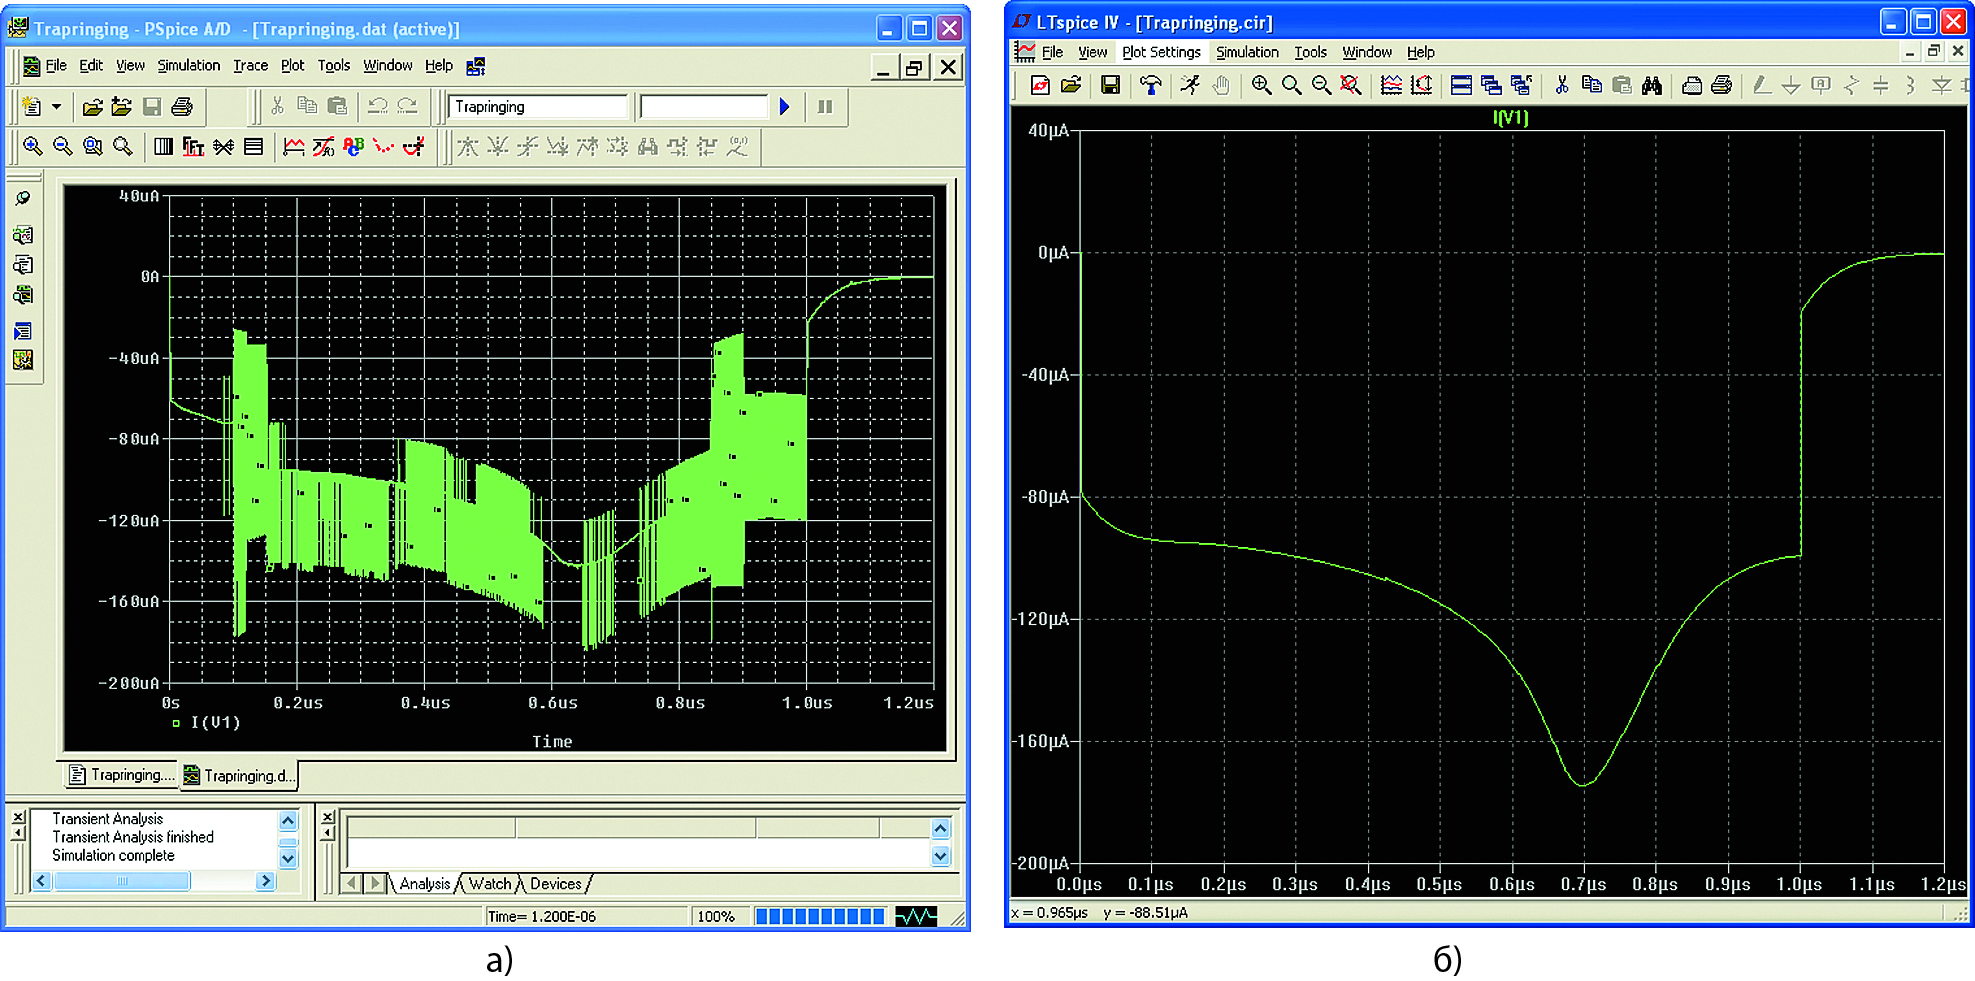Select the Devices tab in PSpice
This screenshot has width=1975, height=981.
[x=556, y=884]
